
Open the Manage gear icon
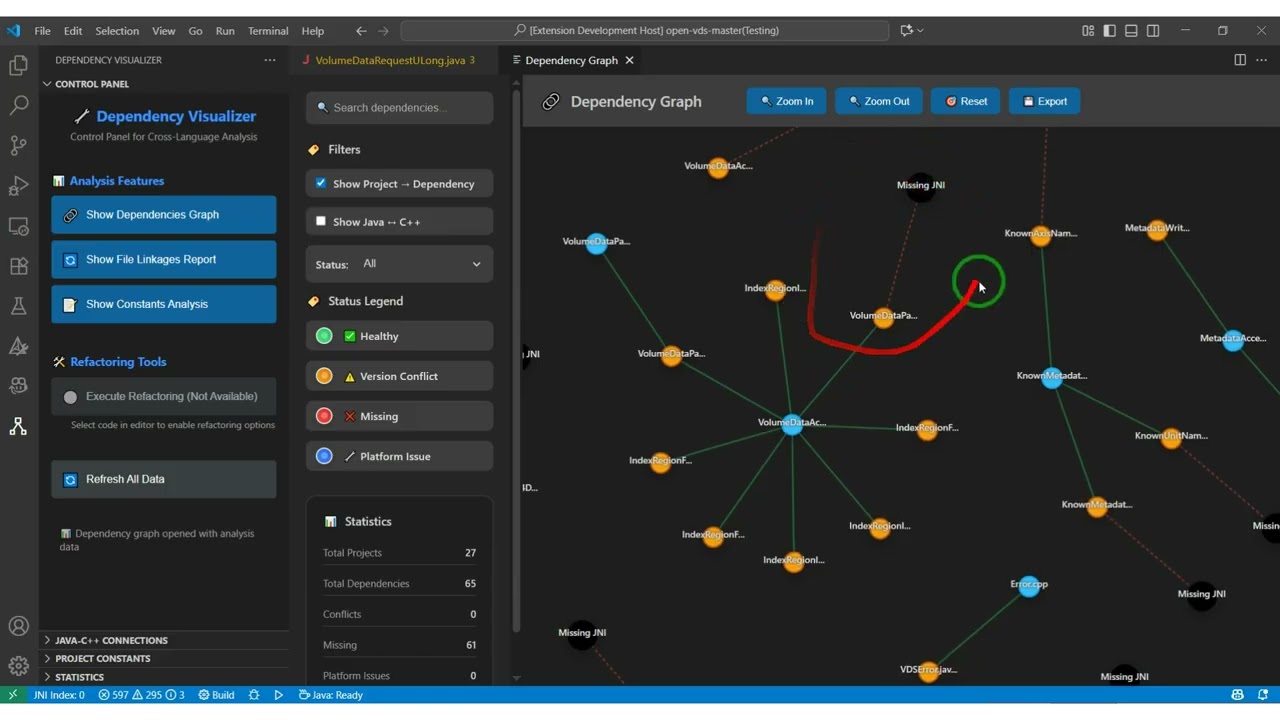[x=18, y=665]
